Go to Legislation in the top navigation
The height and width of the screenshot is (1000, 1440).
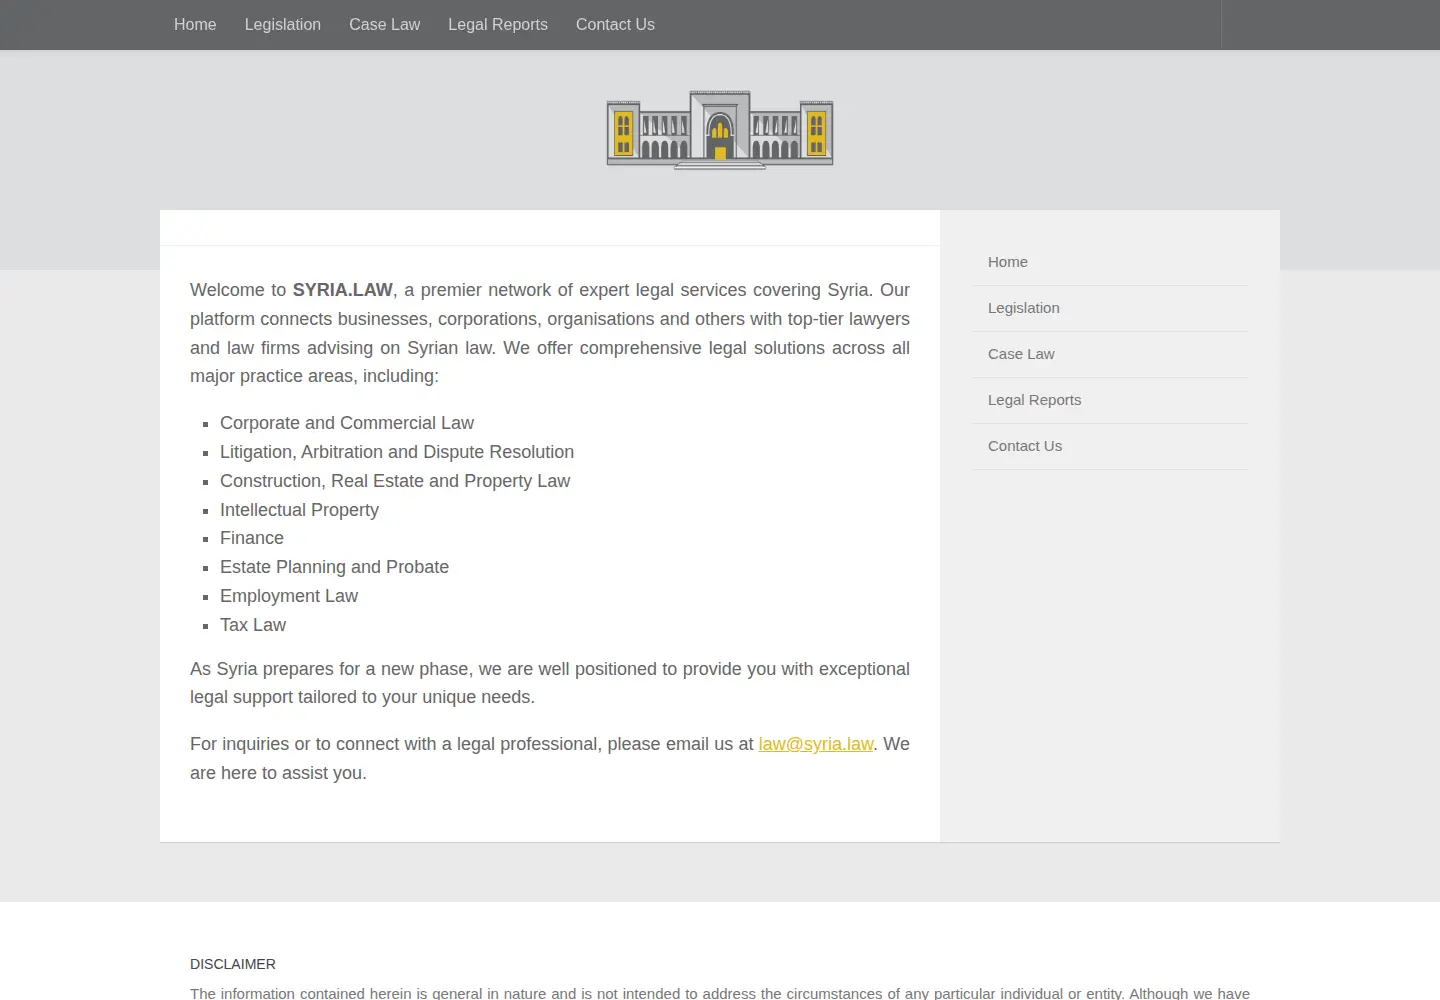coord(283,25)
